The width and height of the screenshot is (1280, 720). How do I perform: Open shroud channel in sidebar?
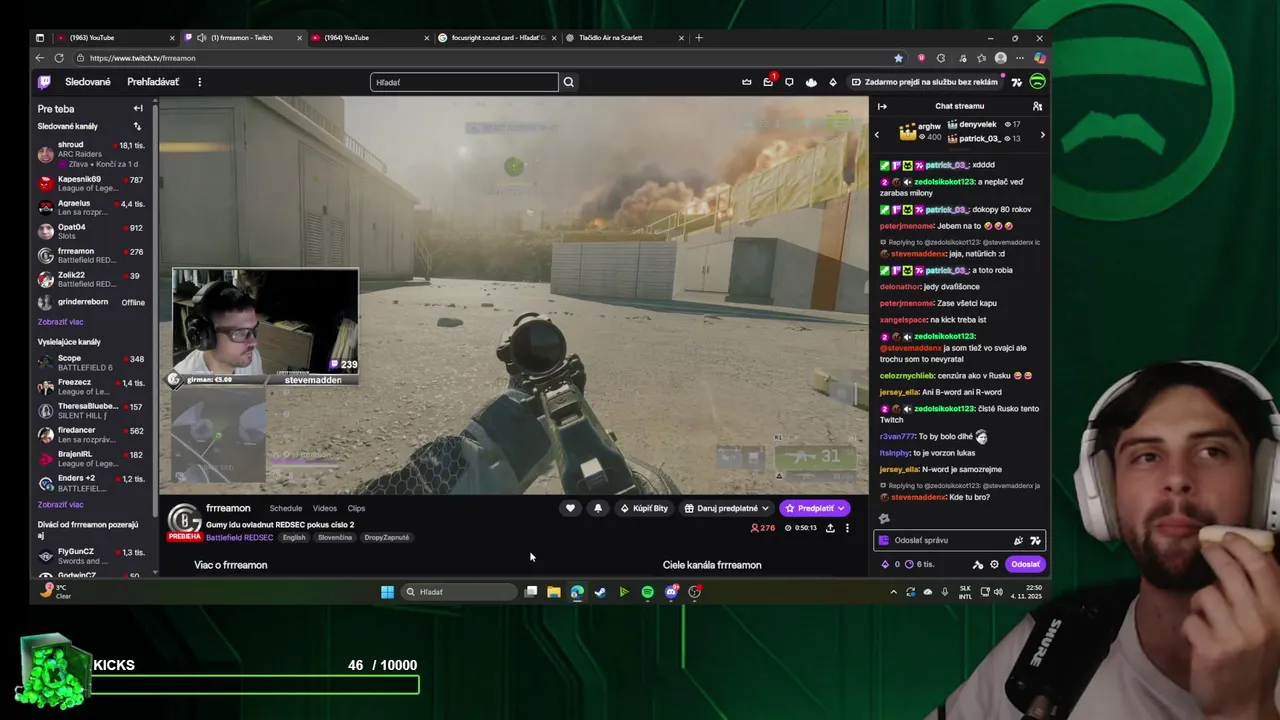[92, 154]
